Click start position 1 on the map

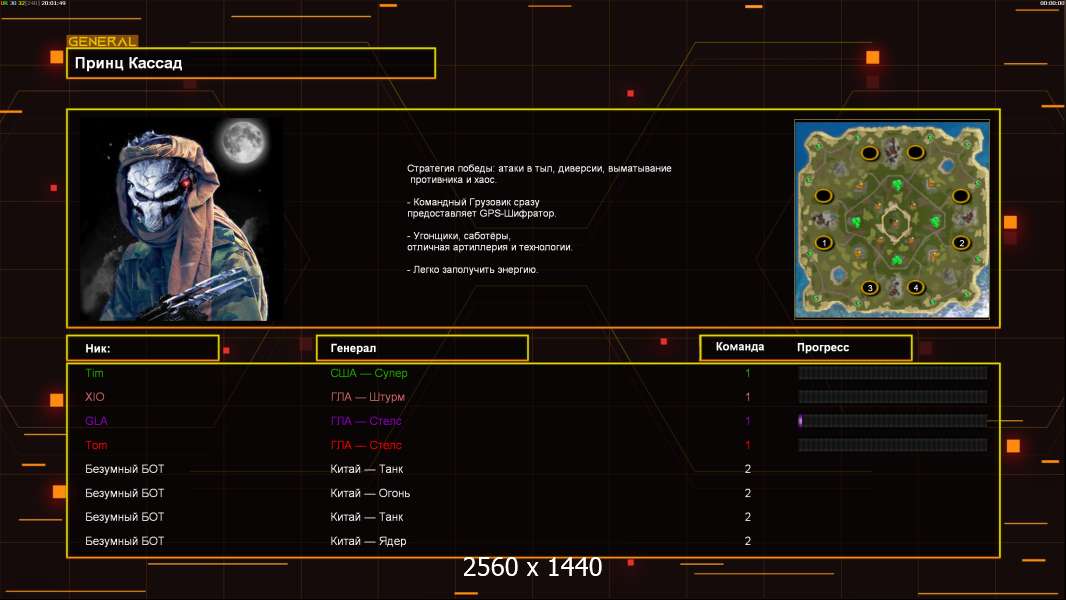coord(824,242)
